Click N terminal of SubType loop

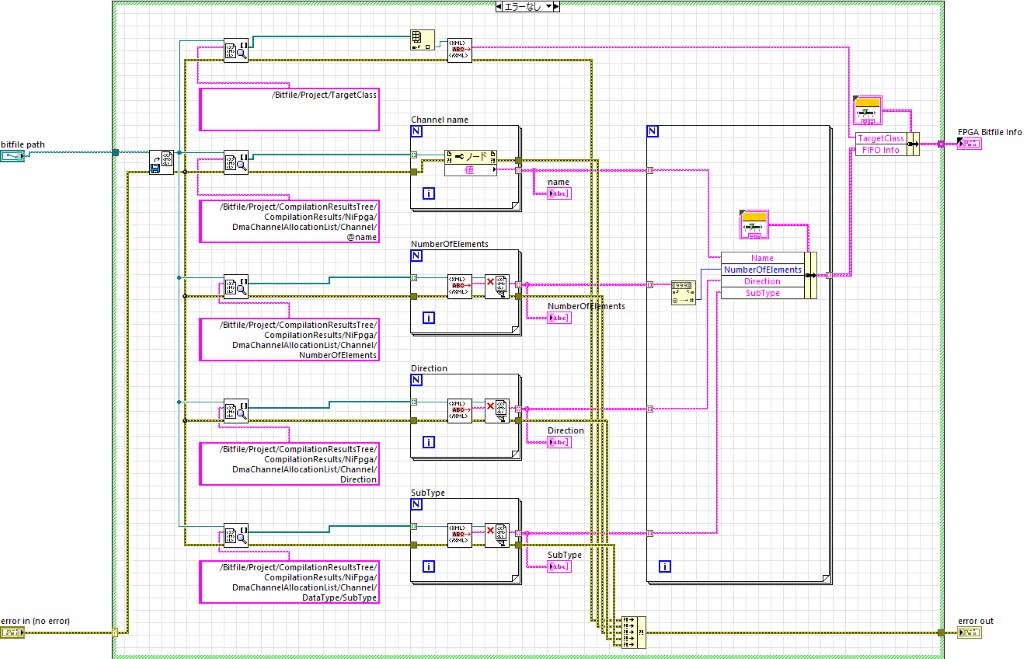417,504
